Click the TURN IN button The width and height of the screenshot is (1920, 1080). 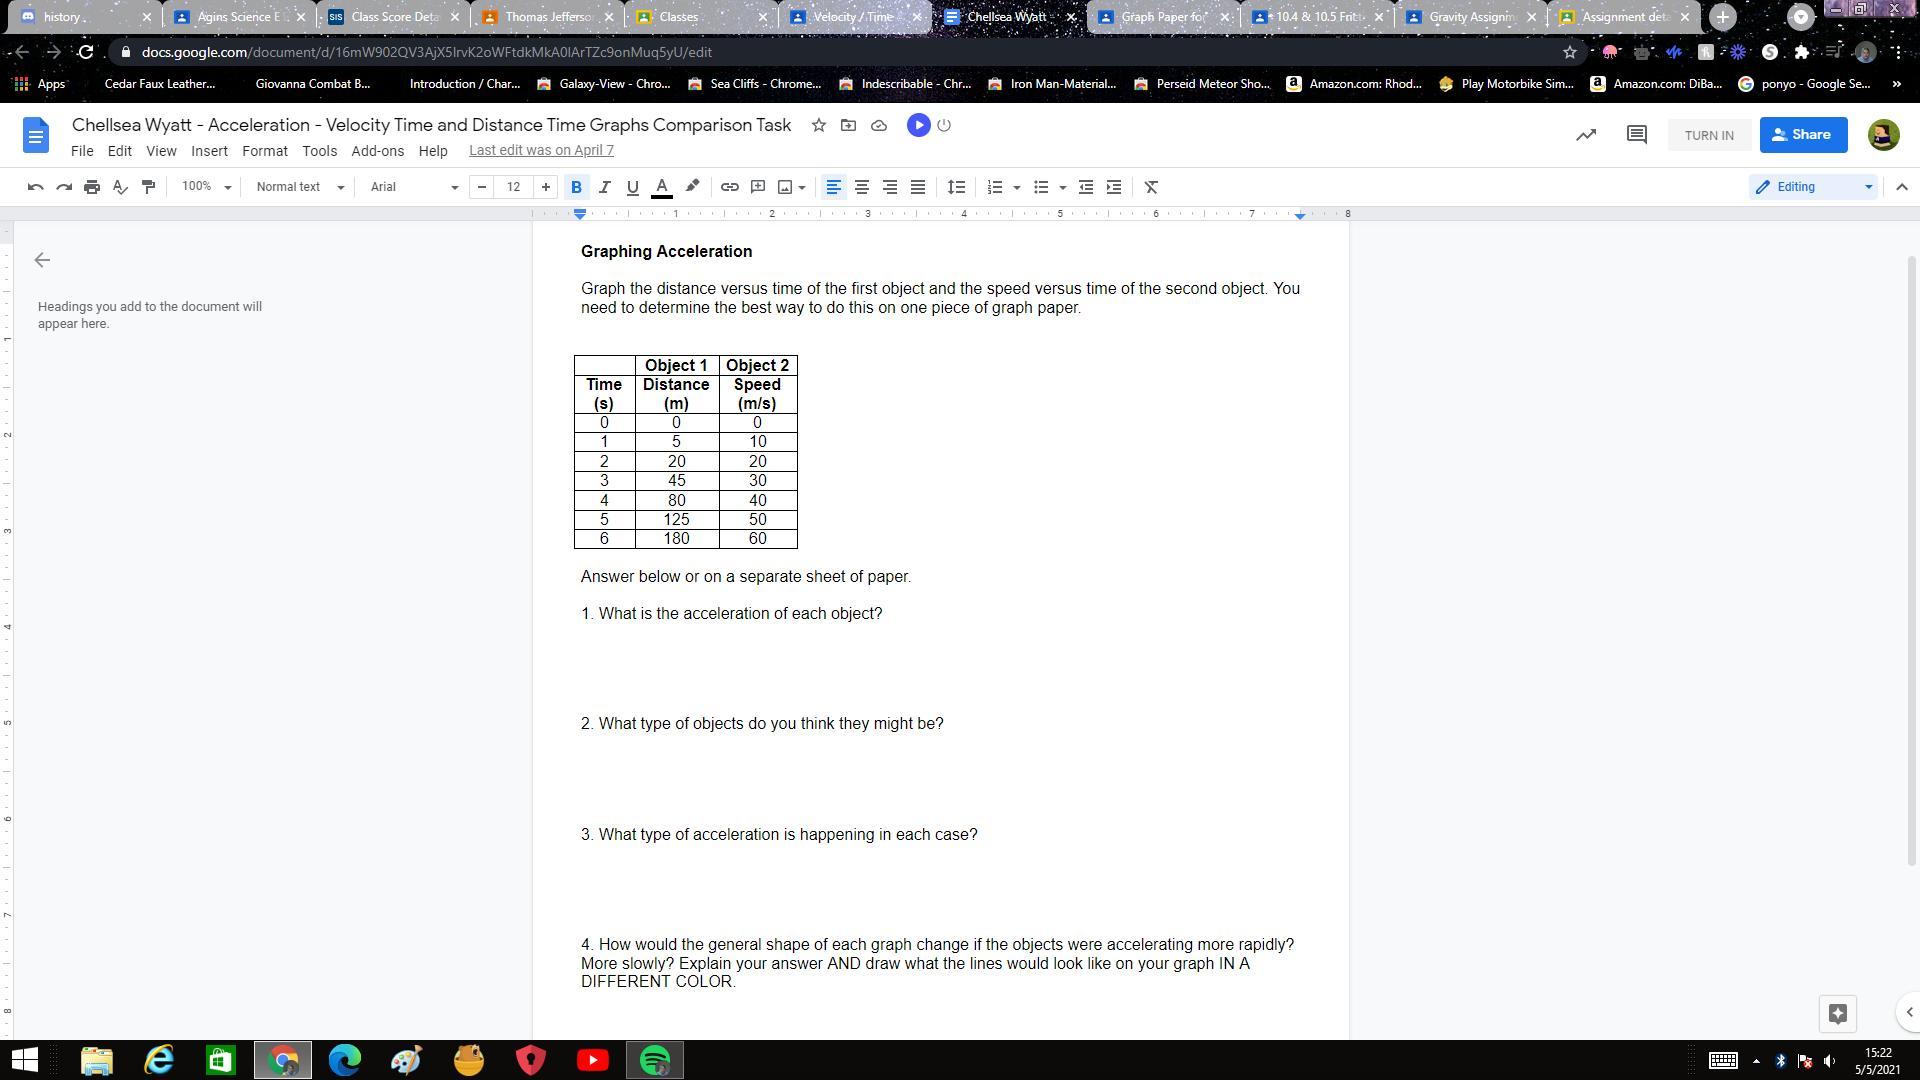[1708, 135]
